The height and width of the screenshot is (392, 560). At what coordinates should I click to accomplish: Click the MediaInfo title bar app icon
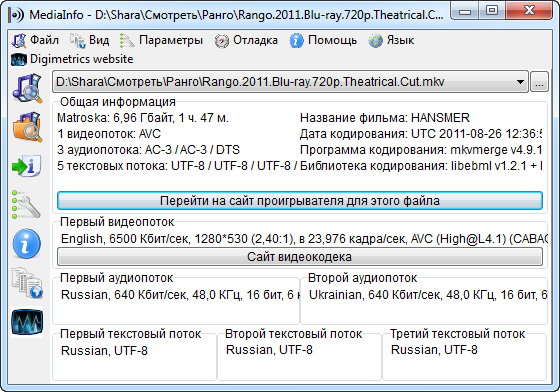(16, 15)
